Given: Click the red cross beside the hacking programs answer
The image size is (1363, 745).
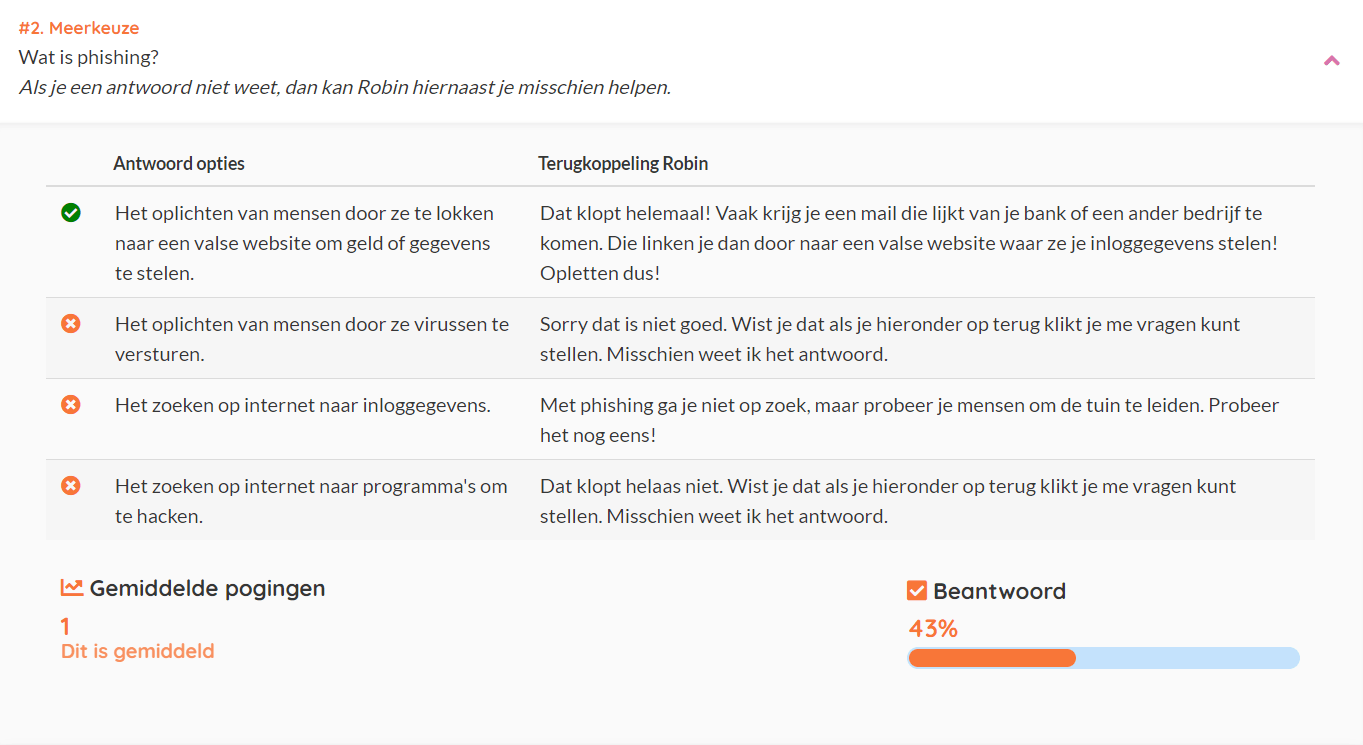Looking at the screenshot, I should (x=71, y=486).
